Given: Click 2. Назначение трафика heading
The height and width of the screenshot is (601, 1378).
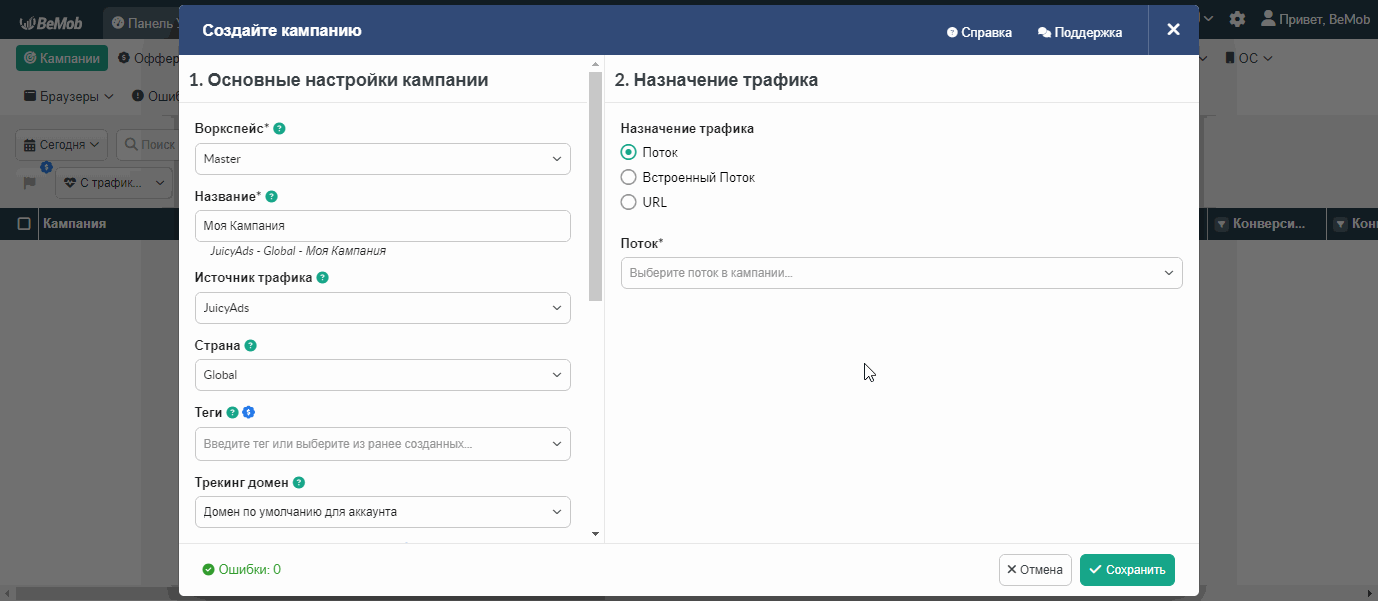Looking at the screenshot, I should click(x=717, y=80).
